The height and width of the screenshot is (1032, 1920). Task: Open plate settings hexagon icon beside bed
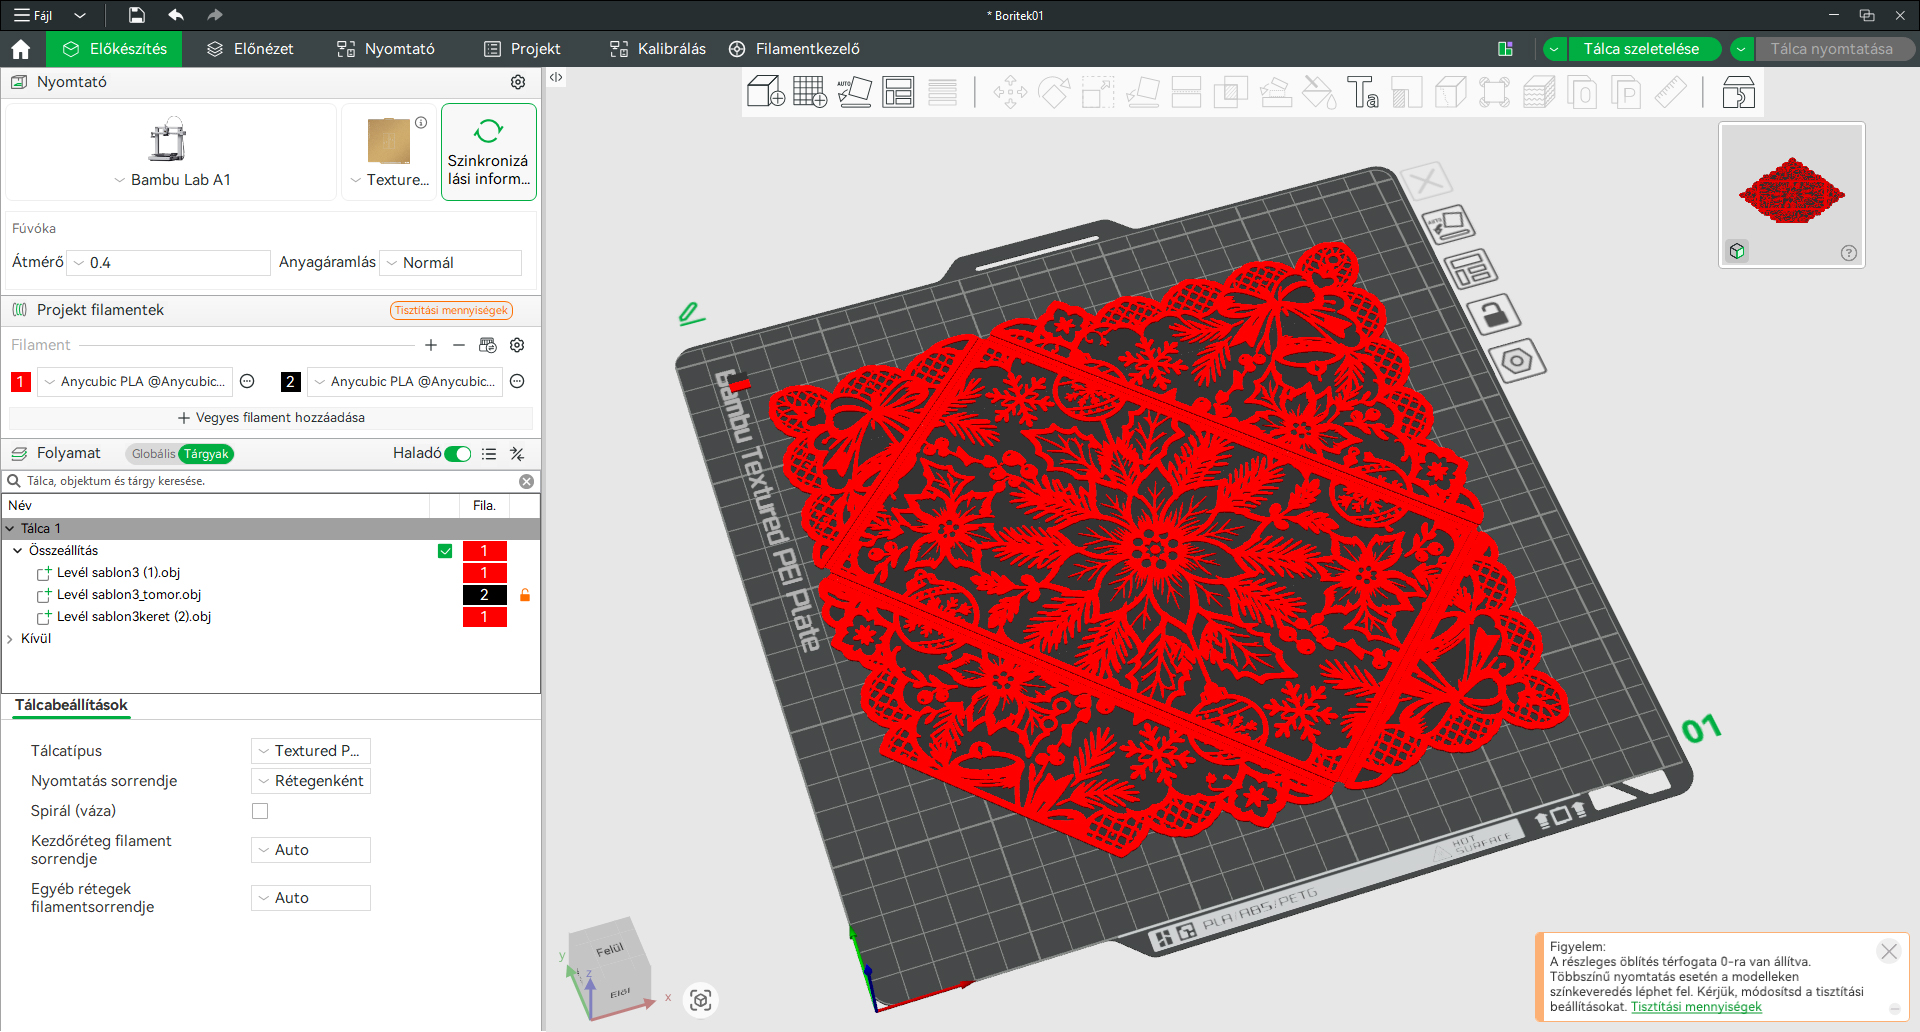point(1517,360)
